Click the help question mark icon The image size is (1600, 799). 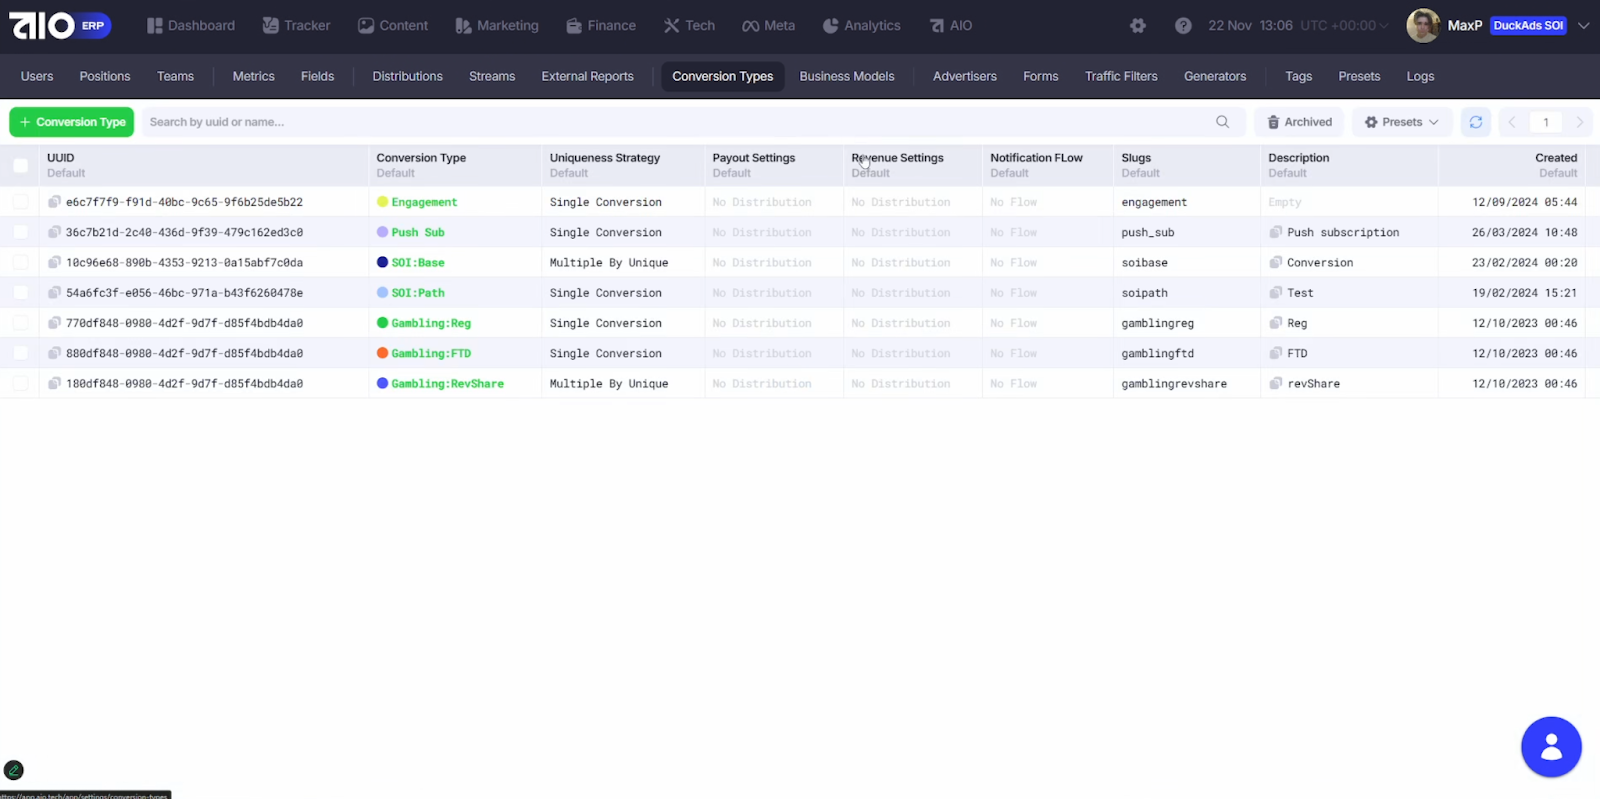pos(1183,26)
